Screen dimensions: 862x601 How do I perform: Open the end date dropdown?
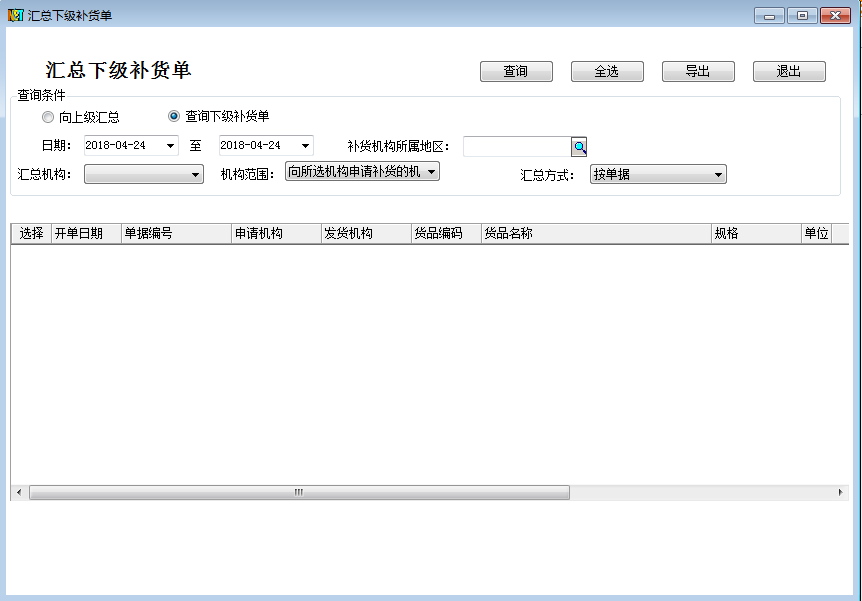click(305, 146)
